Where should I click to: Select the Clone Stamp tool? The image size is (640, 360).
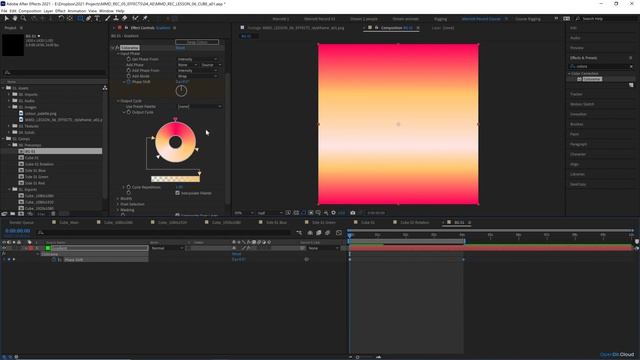click(x=116, y=18)
